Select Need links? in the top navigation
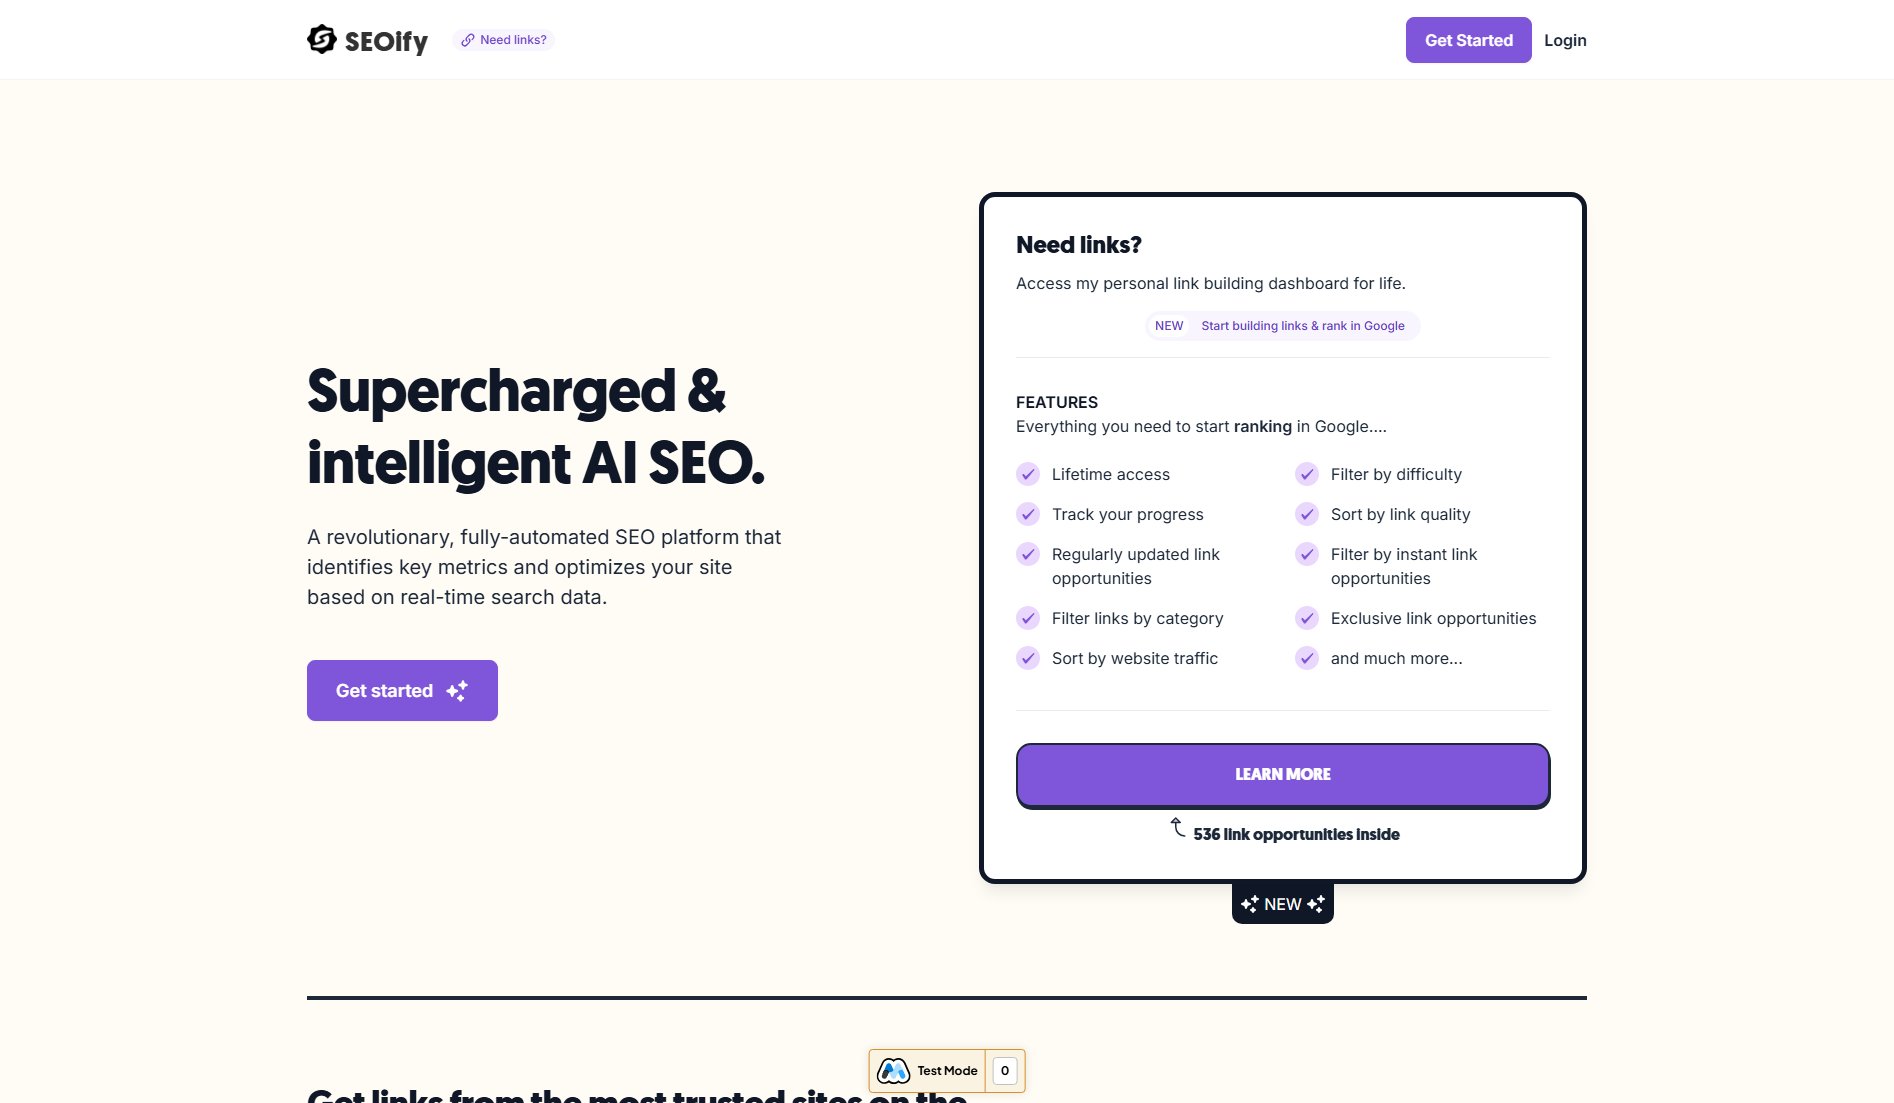Screen dimensions: 1894x1103 point(512,40)
